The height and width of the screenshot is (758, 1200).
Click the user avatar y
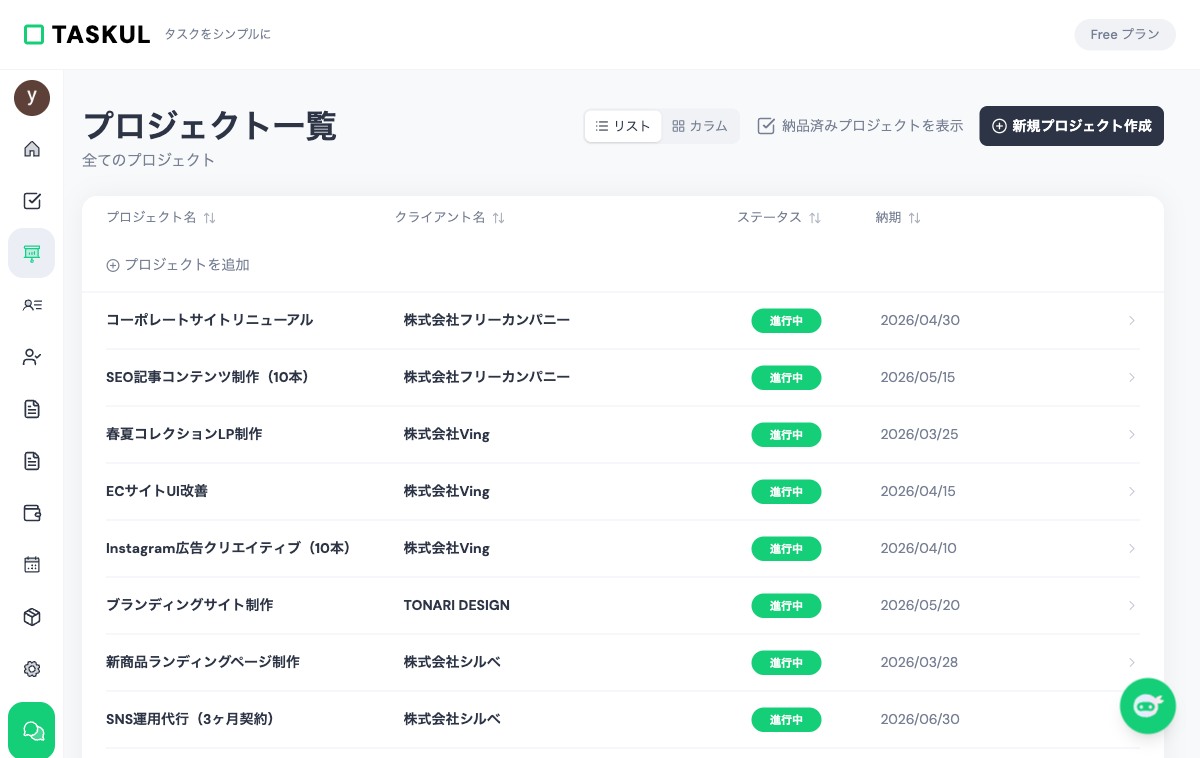tap(32, 97)
